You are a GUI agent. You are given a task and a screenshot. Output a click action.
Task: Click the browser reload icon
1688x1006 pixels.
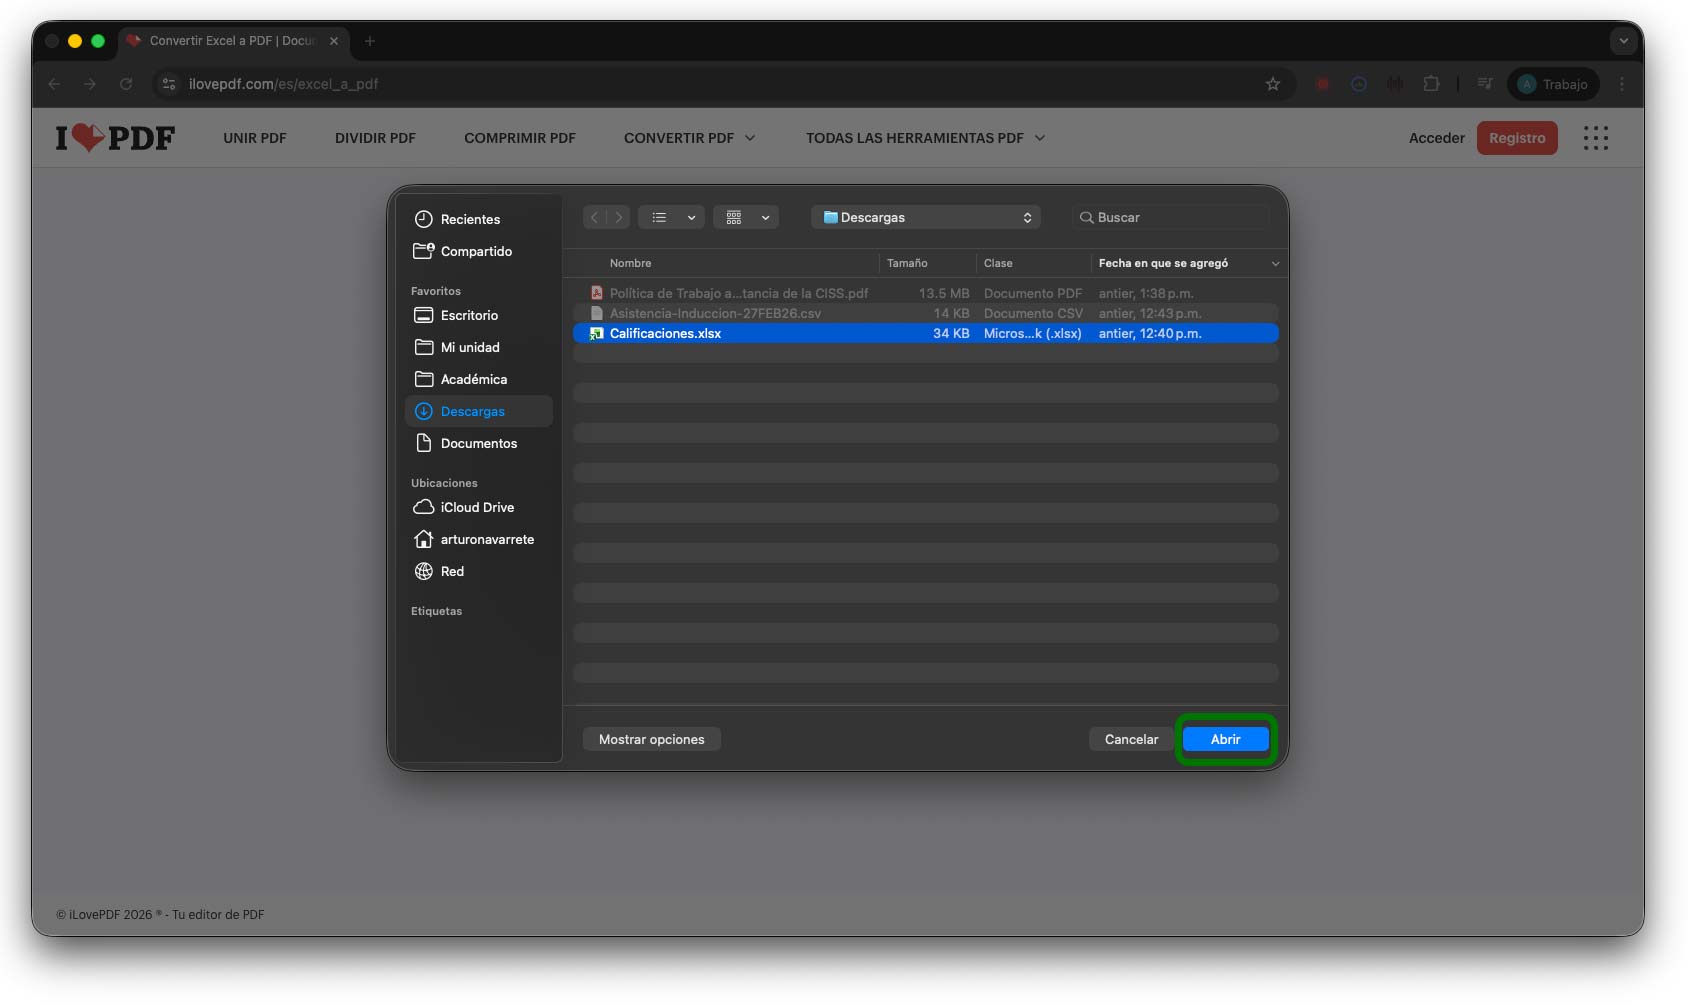126,84
